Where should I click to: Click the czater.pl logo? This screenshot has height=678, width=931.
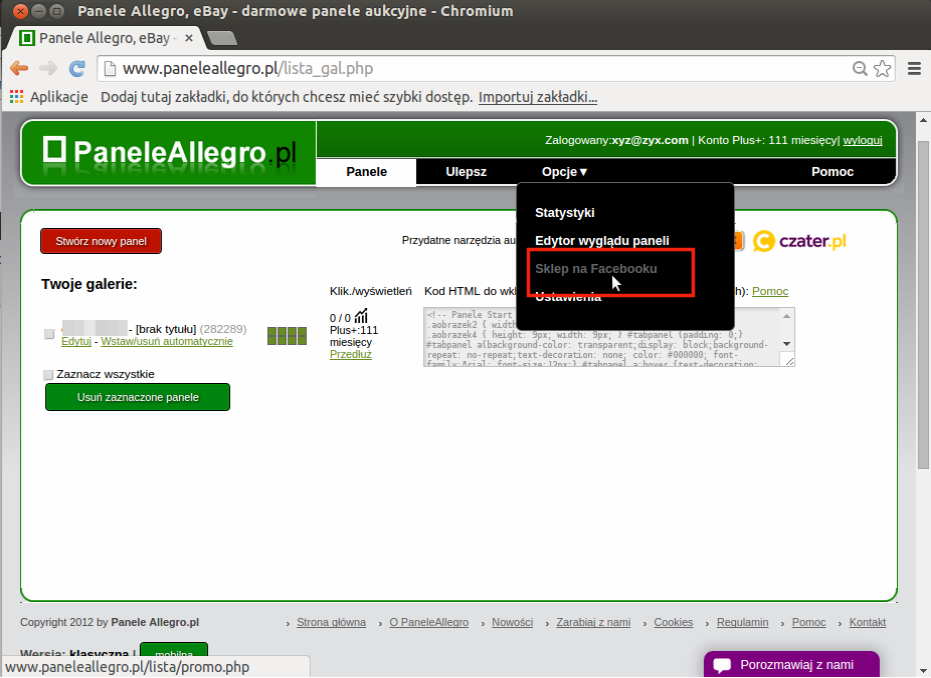click(800, 241)
